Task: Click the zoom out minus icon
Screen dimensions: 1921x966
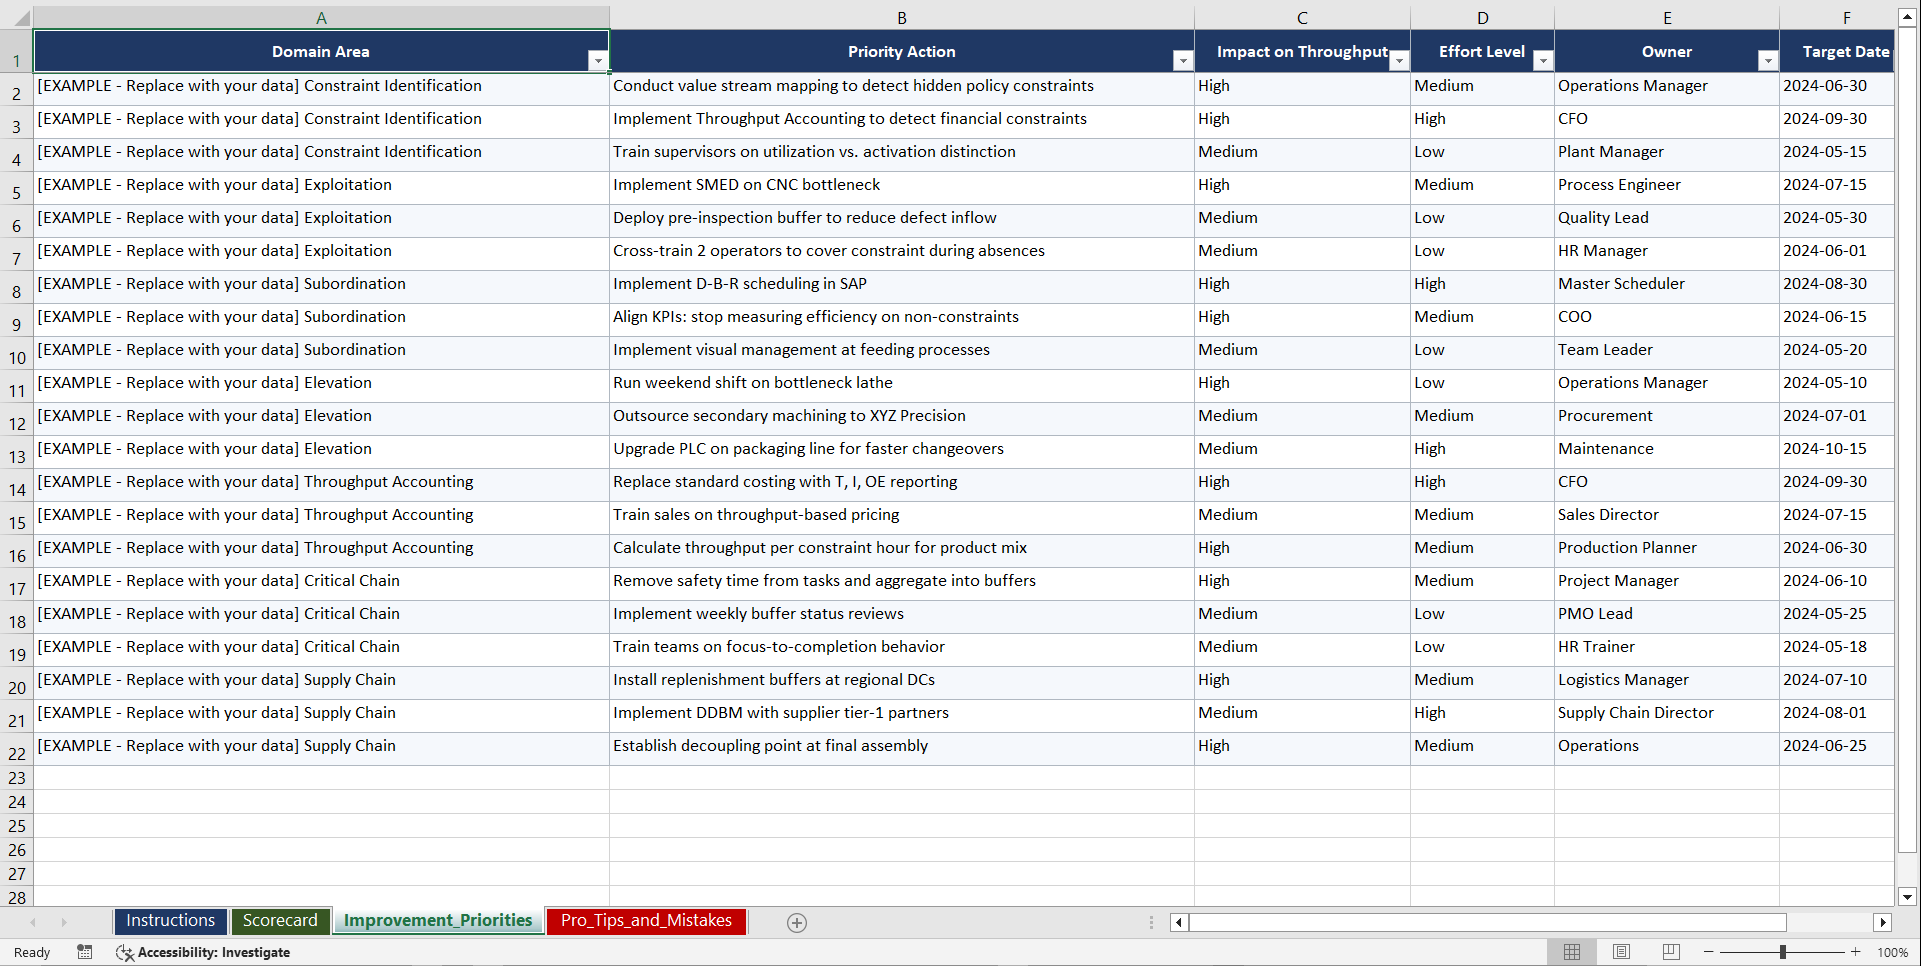Action: point(1709,952)
